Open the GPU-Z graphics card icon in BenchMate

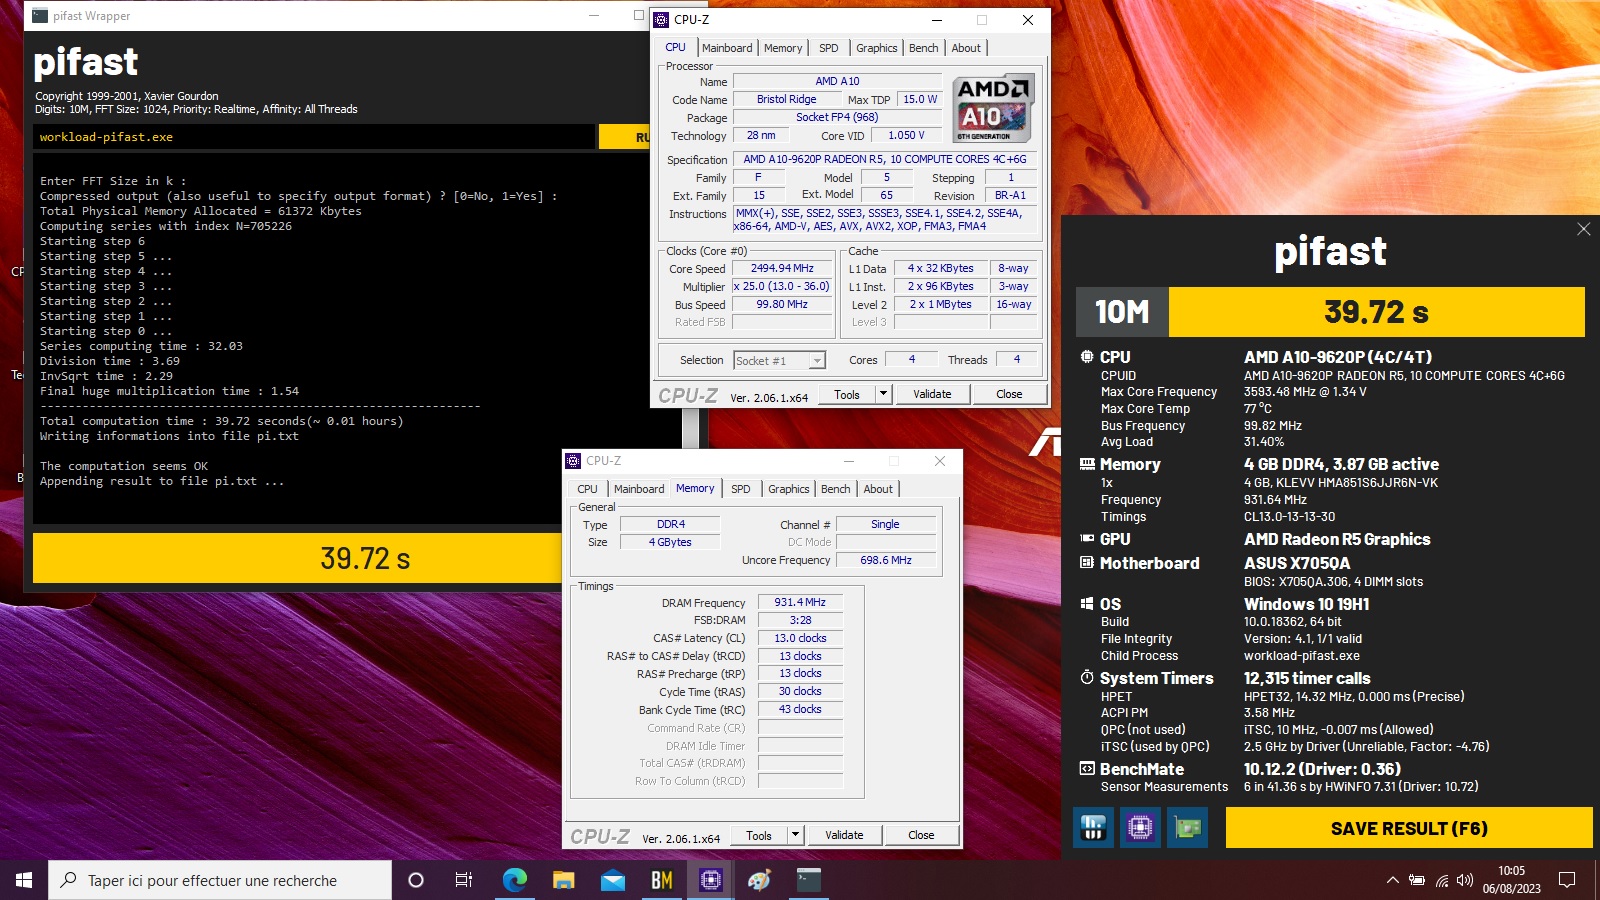[1188, 828]
